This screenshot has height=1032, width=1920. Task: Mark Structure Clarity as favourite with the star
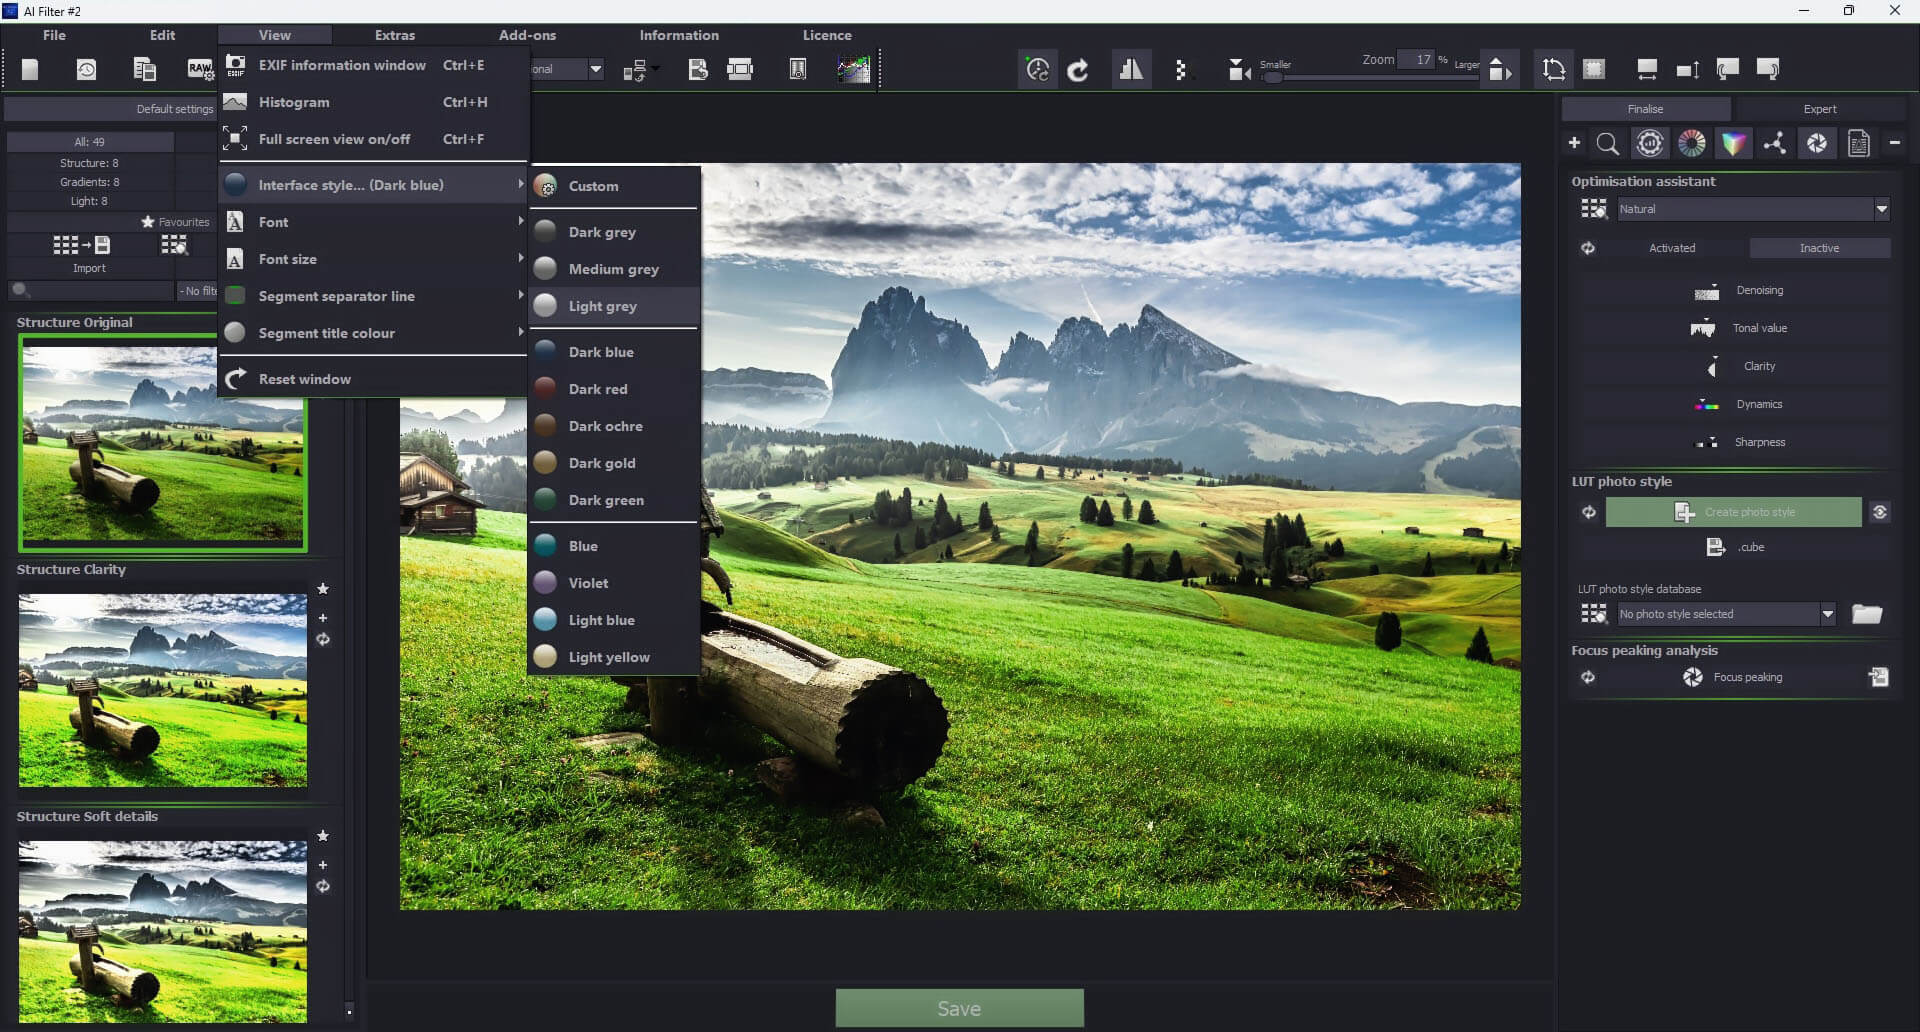click(323, 589)
